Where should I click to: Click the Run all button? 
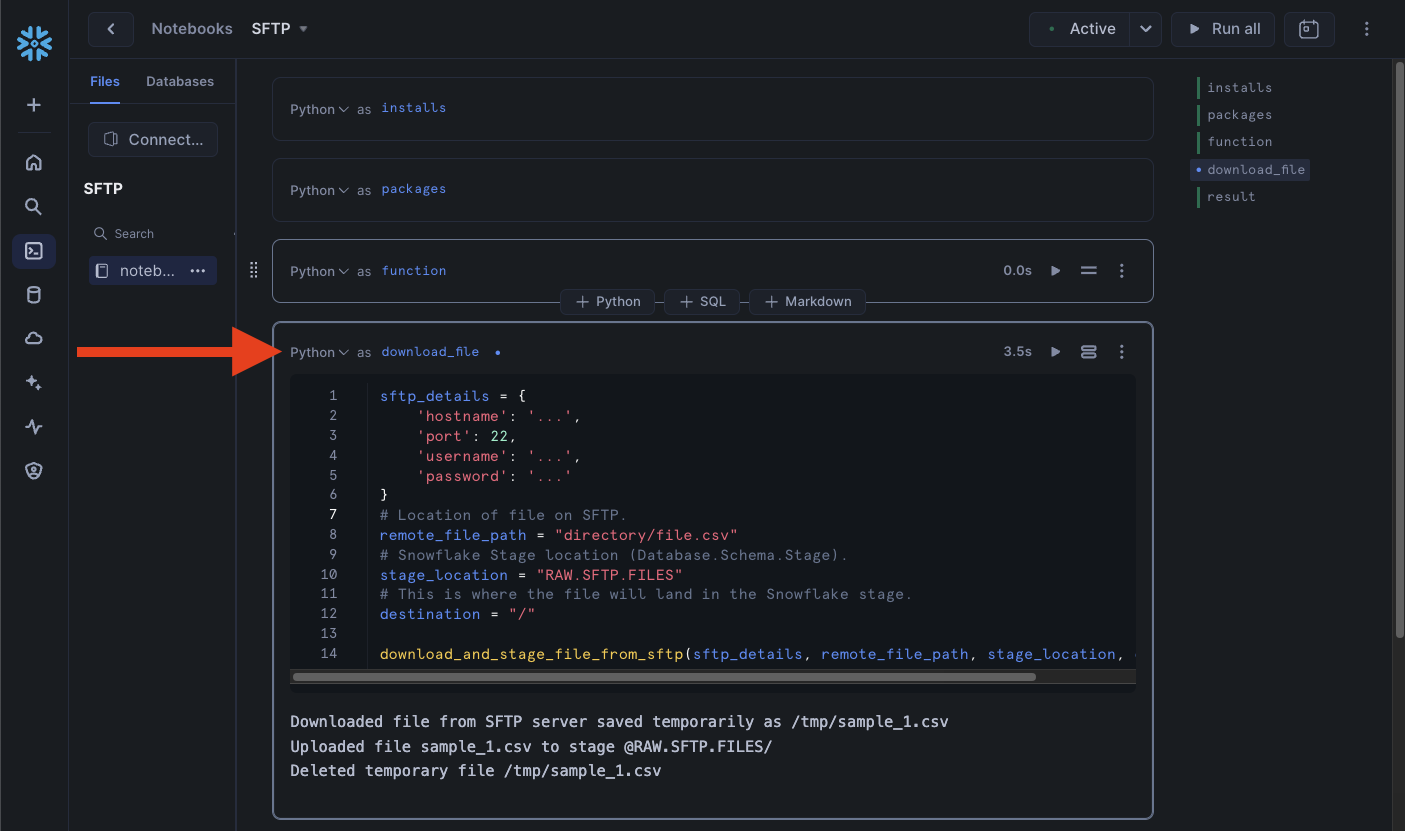[1223, 29]
